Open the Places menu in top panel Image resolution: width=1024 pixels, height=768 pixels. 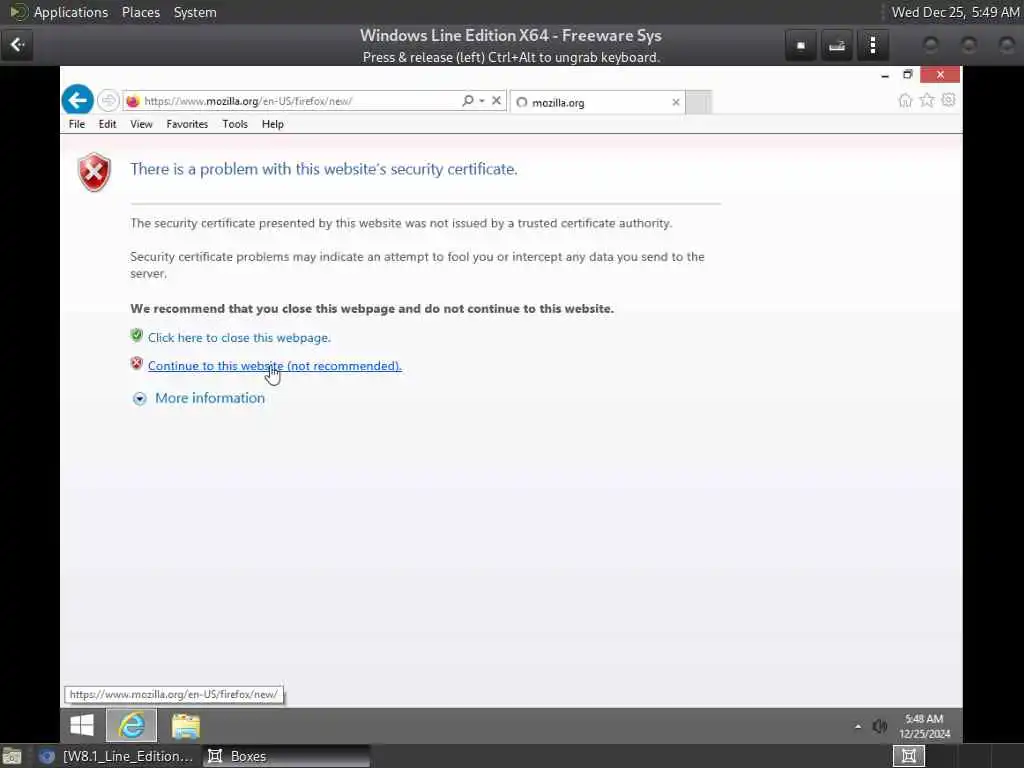coord(140,12)
